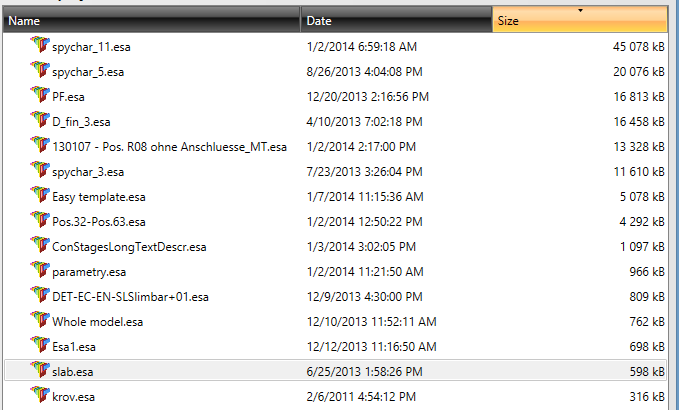Select 130107 - Pos. R08 ohne Anschluesse_MT.esa
Viewport: 679px width, 410px height.
169,146
